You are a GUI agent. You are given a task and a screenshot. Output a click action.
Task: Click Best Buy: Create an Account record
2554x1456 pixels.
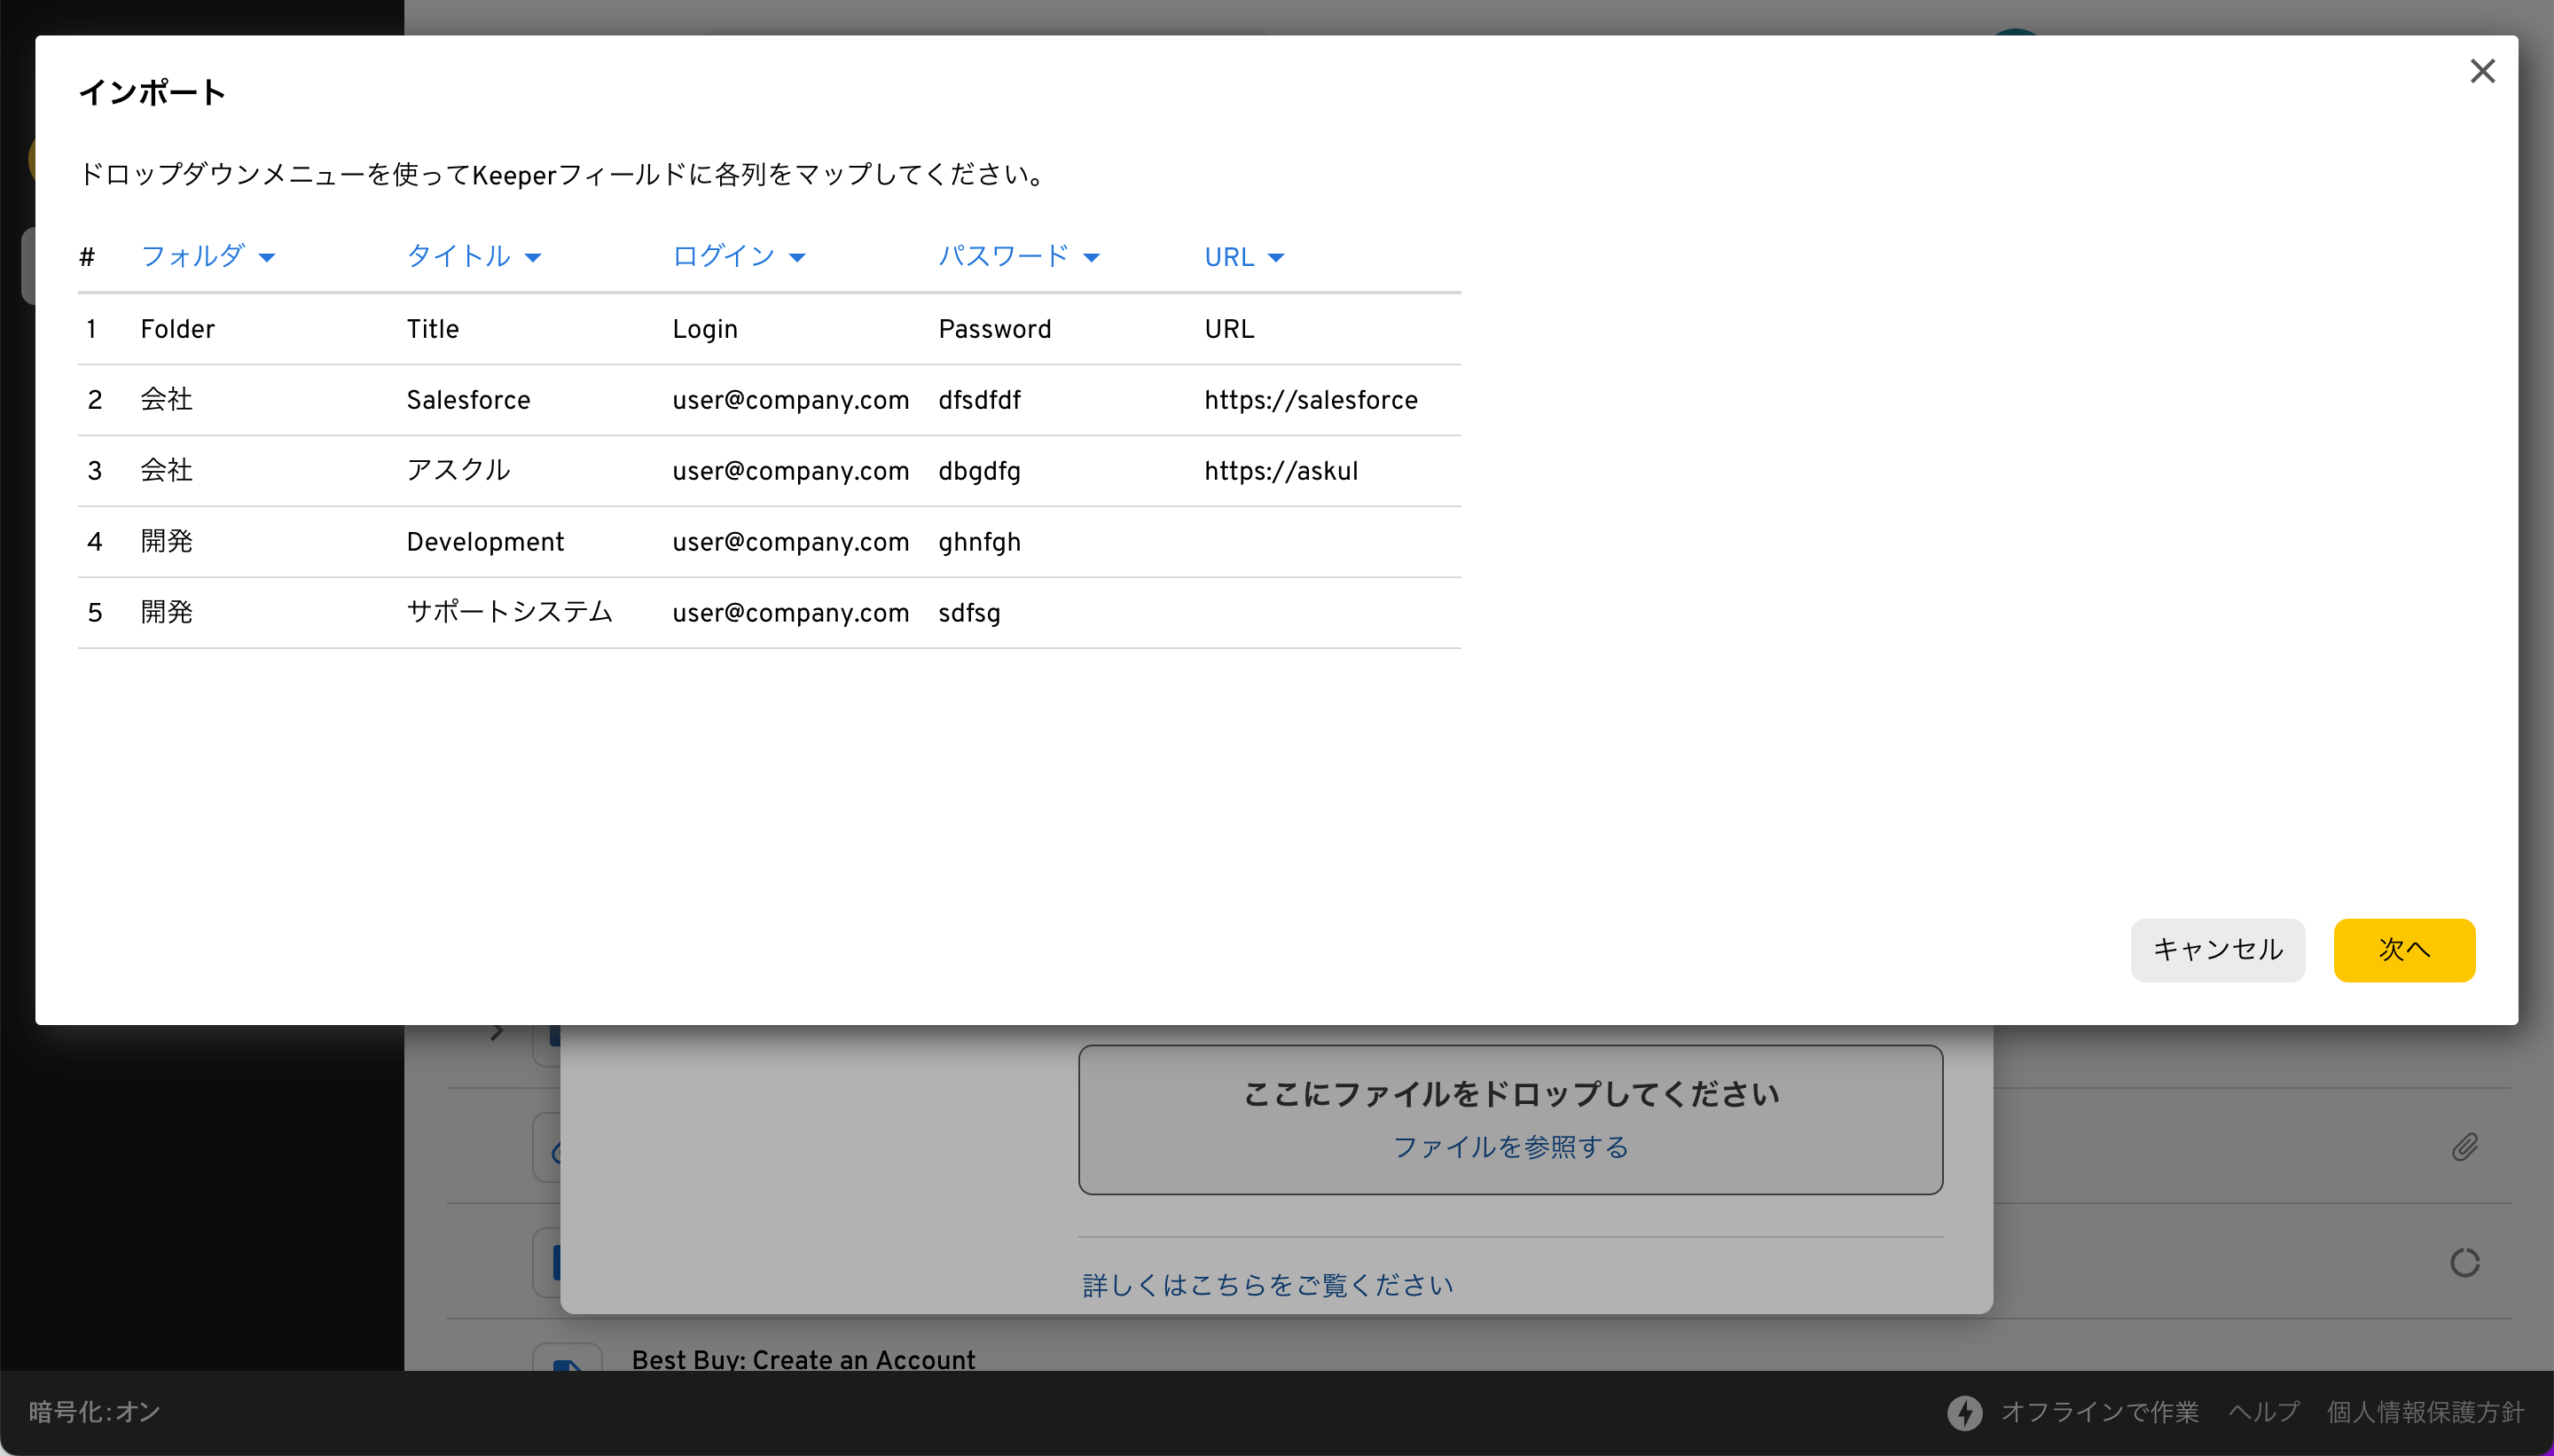tap(803, 1359)
